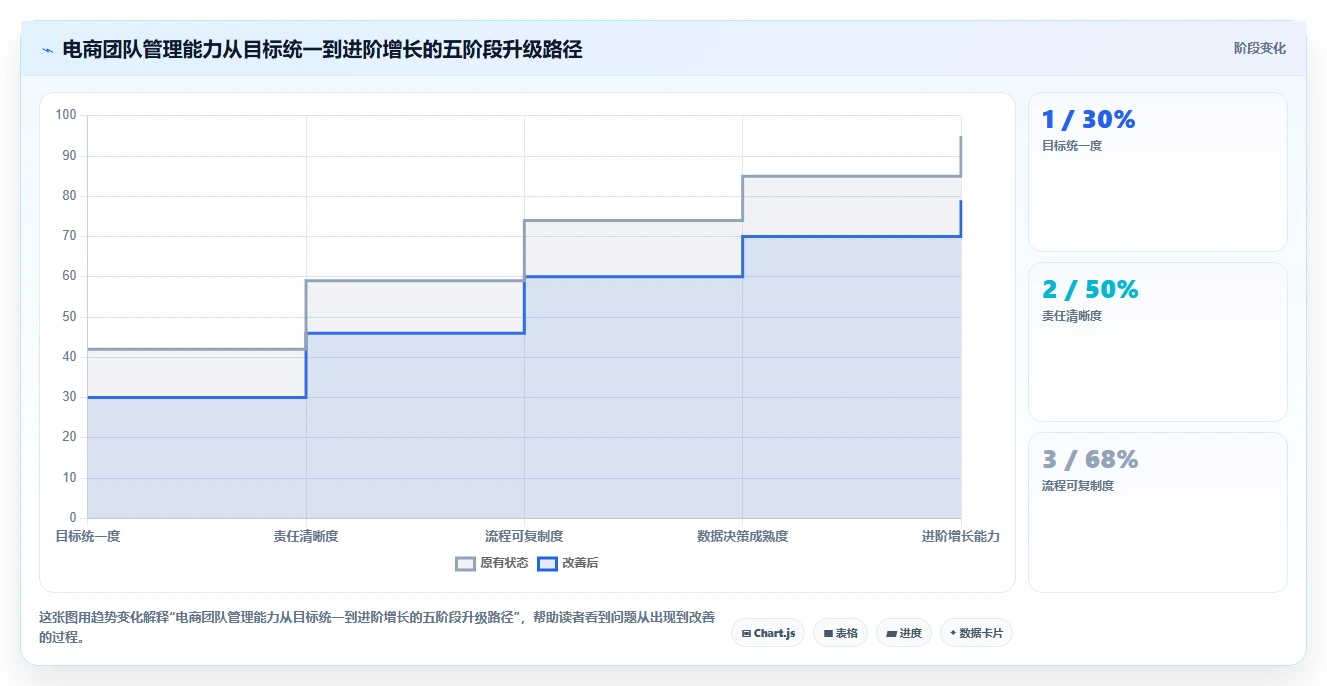Click the icon in 进度 tag
This screenshot has height=686, width=1327.
point(891,633)
